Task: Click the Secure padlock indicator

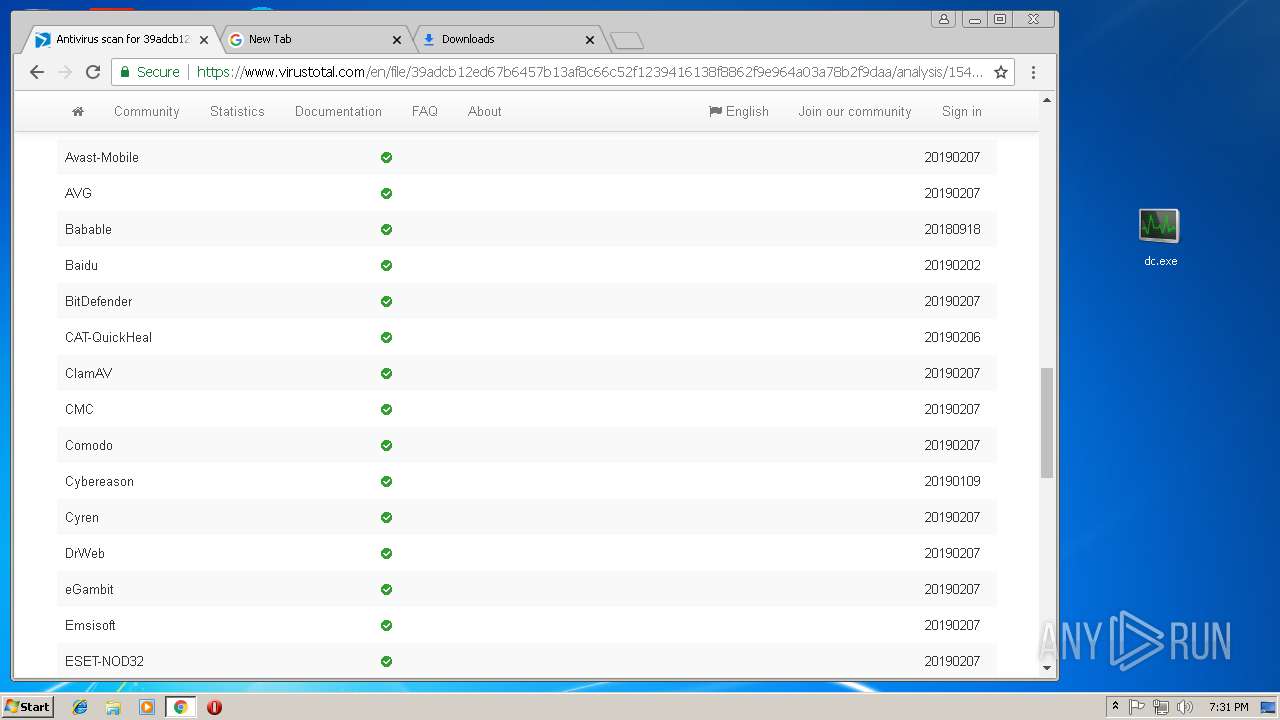Action: click(150, 72)
